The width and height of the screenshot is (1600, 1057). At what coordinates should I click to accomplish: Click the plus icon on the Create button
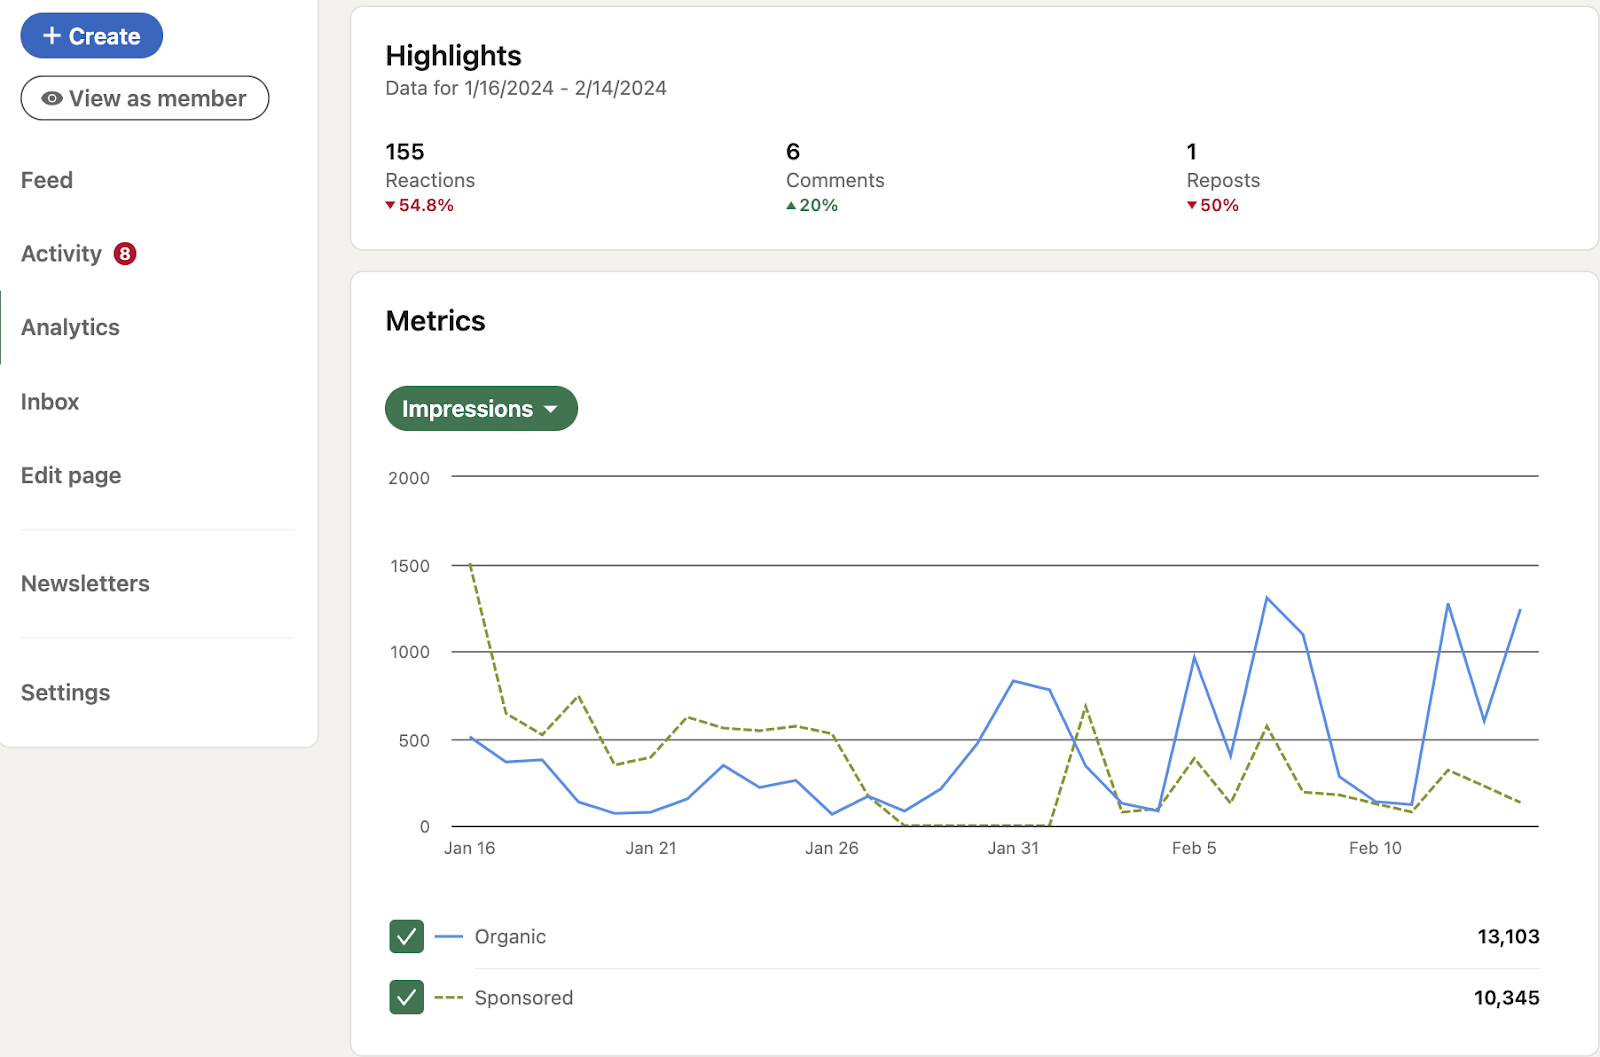pos(50,35)
